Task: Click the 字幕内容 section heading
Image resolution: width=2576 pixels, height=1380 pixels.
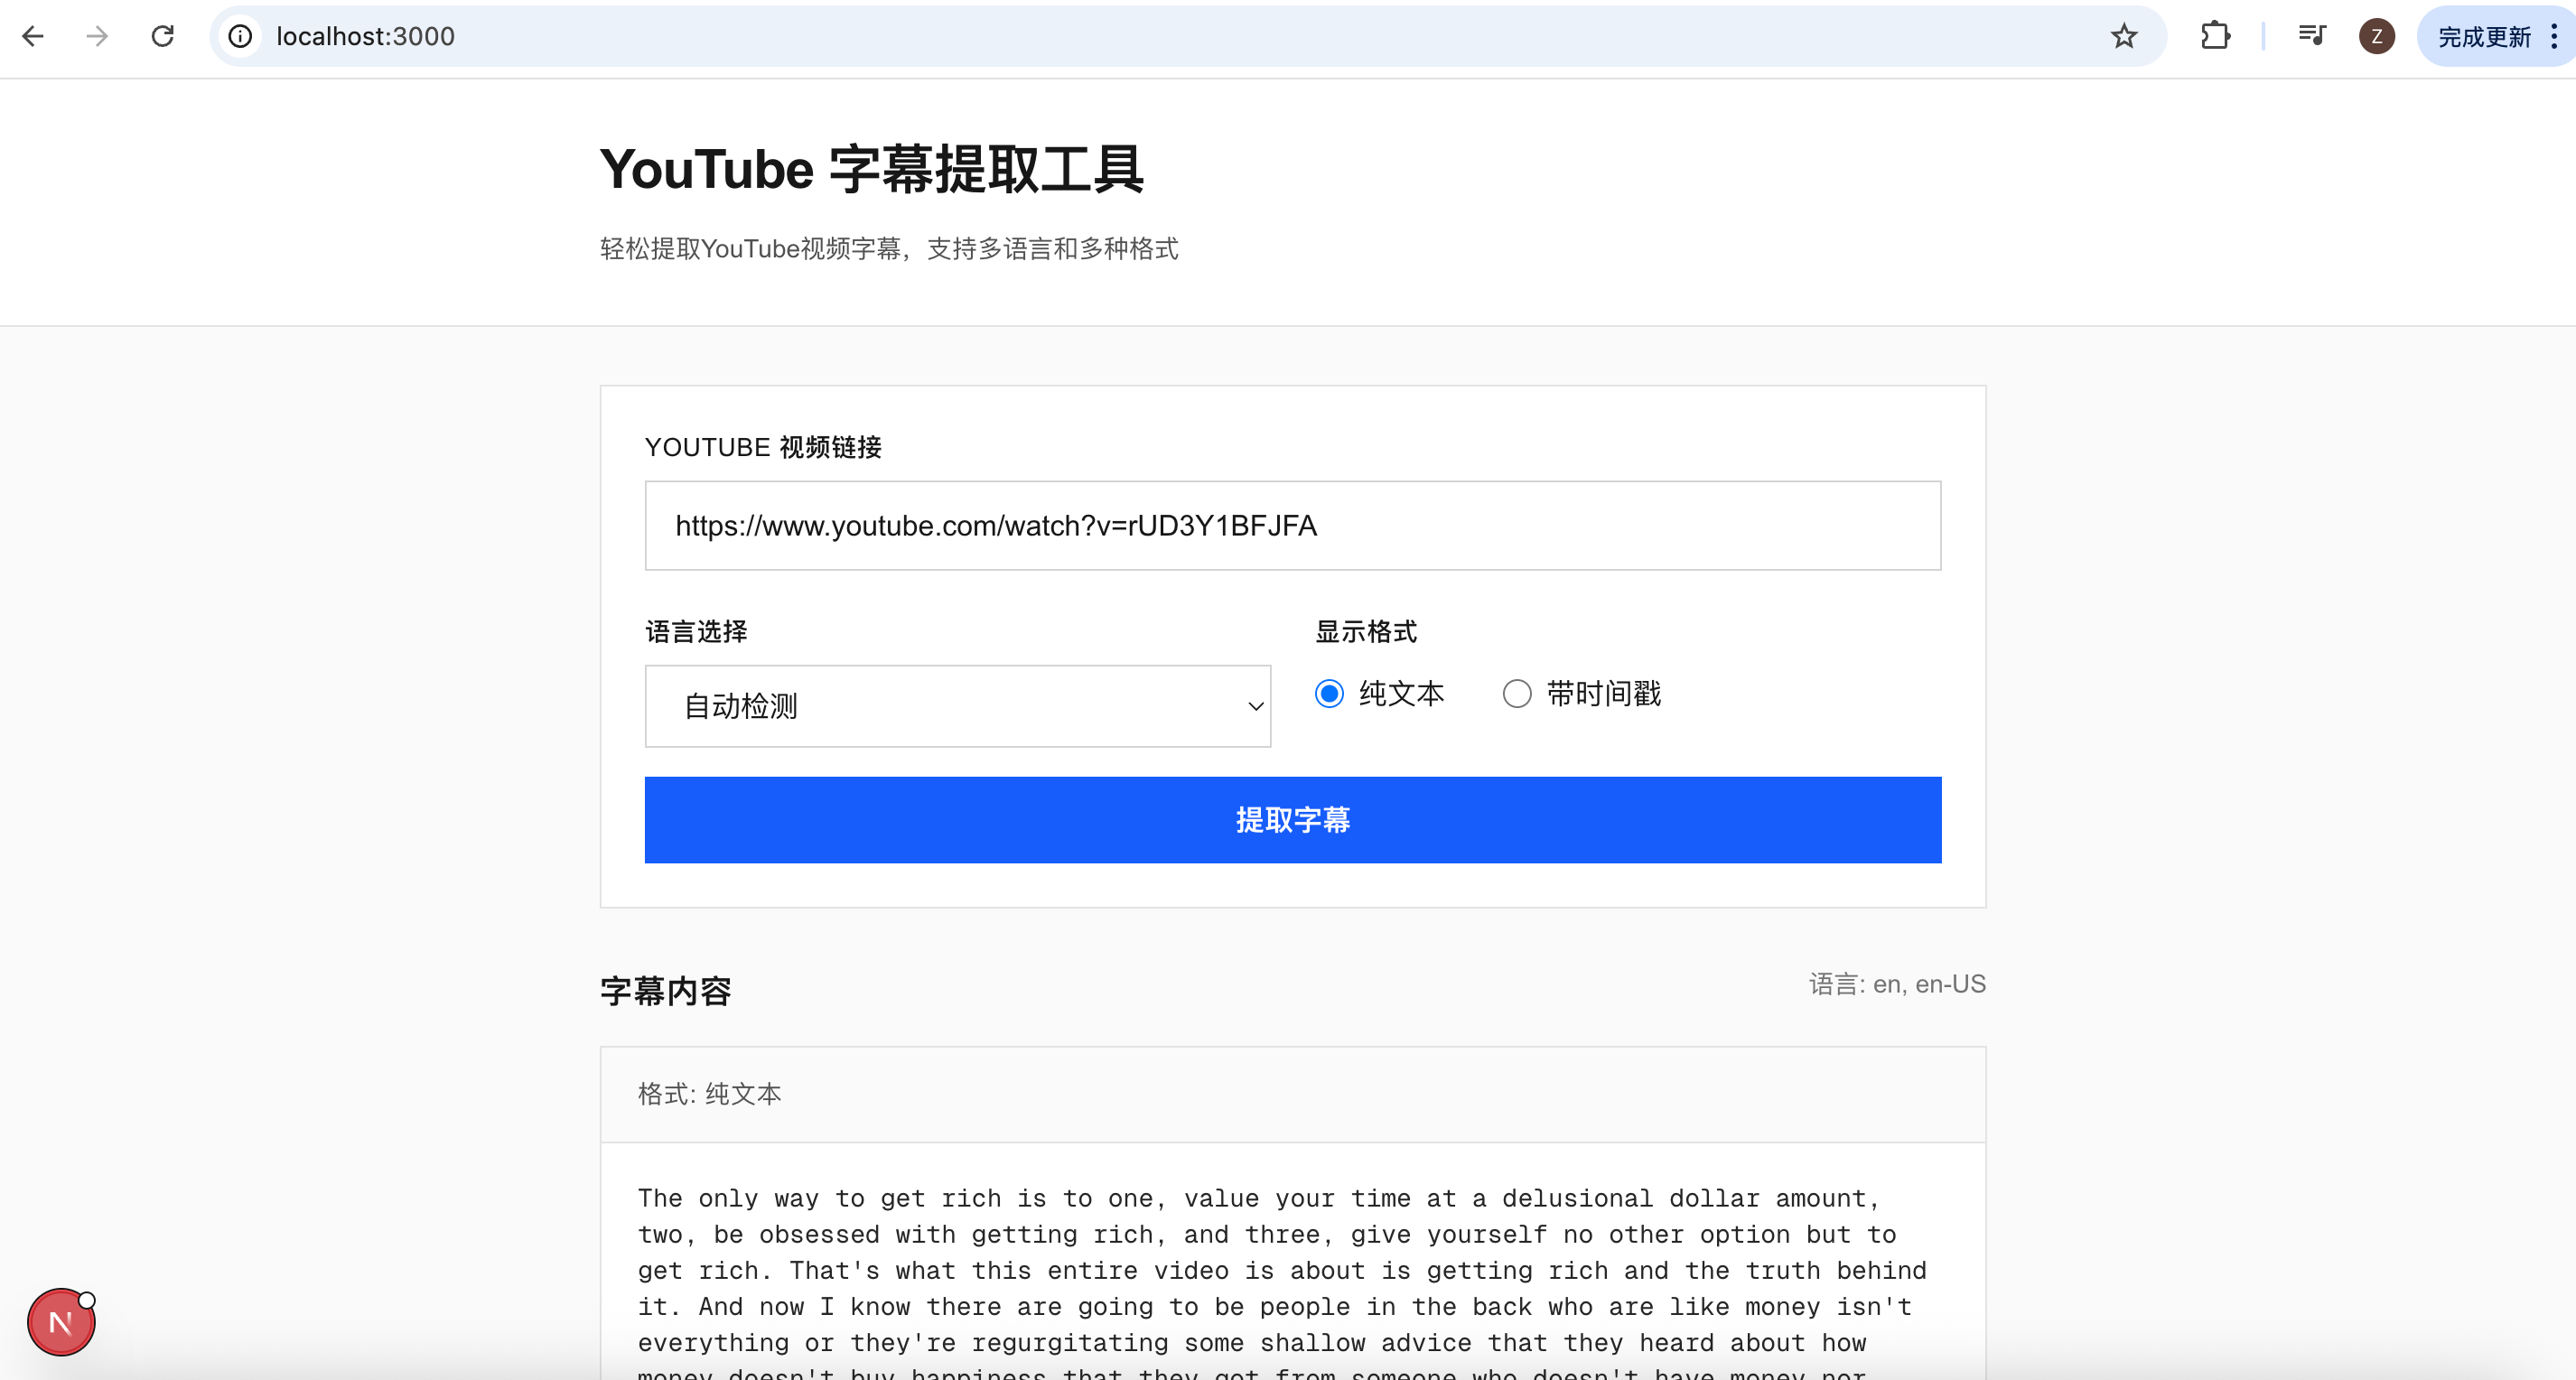Action: (x=666, y=992)
